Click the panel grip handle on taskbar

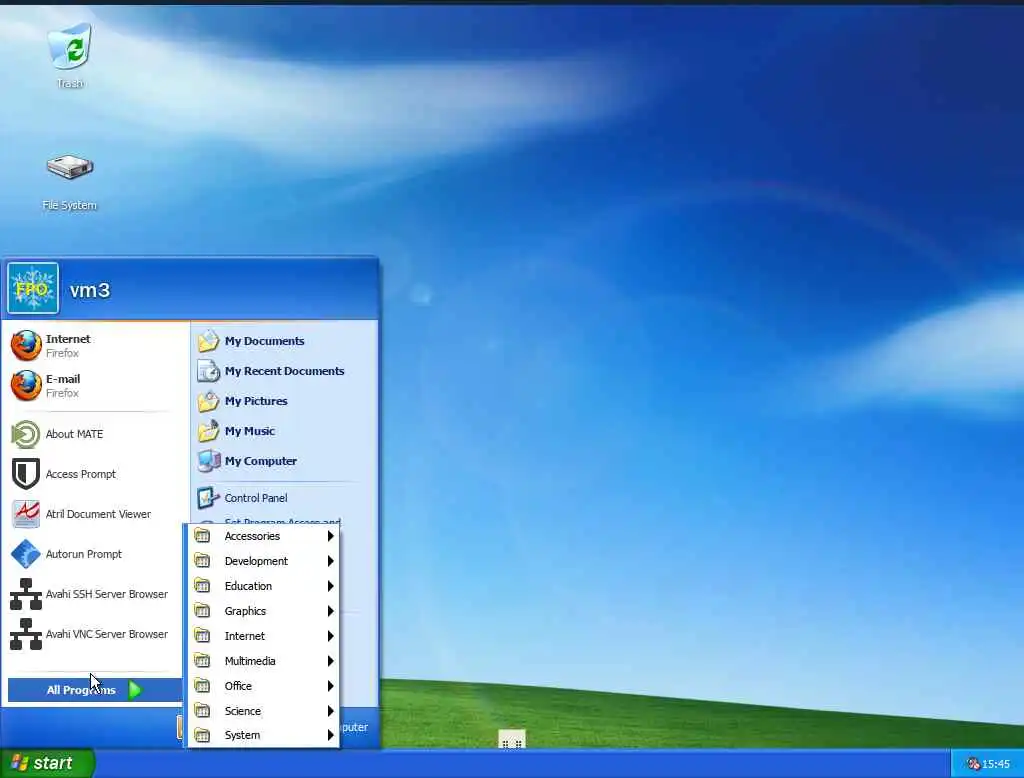512,739
